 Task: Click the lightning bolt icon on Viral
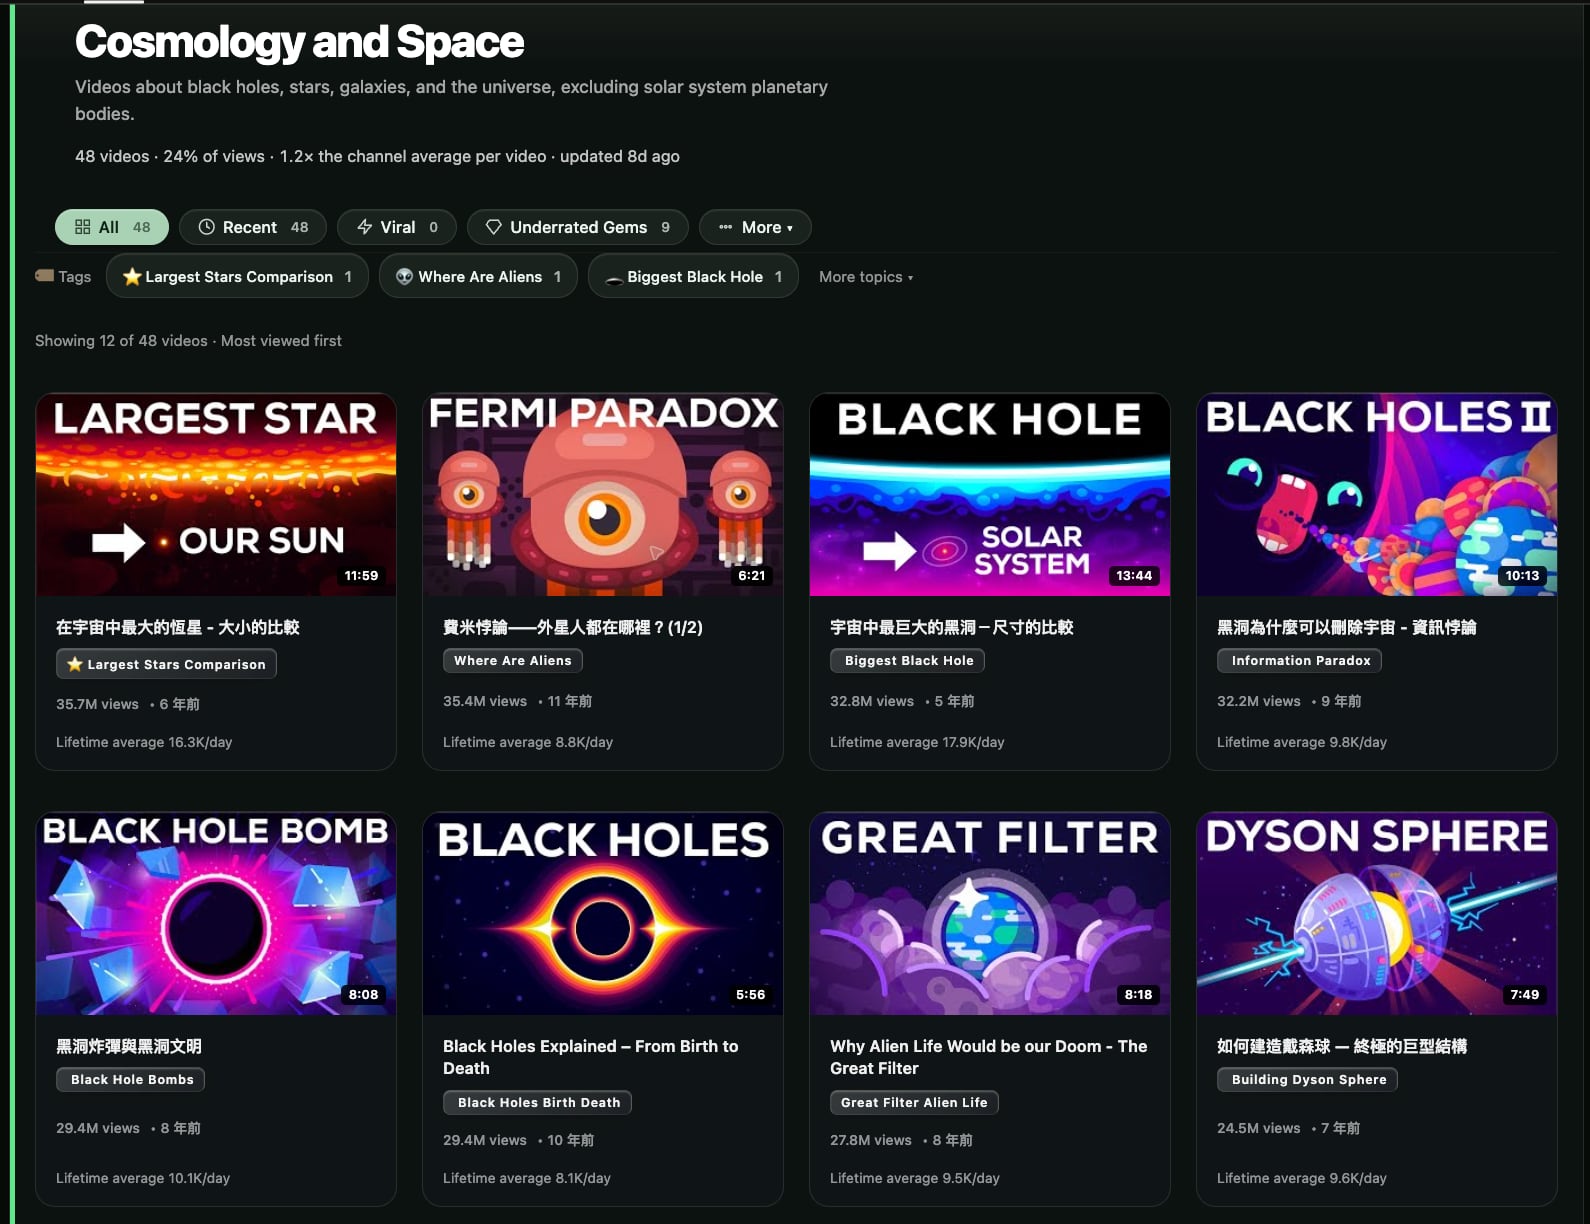click(x=365, y=227)
